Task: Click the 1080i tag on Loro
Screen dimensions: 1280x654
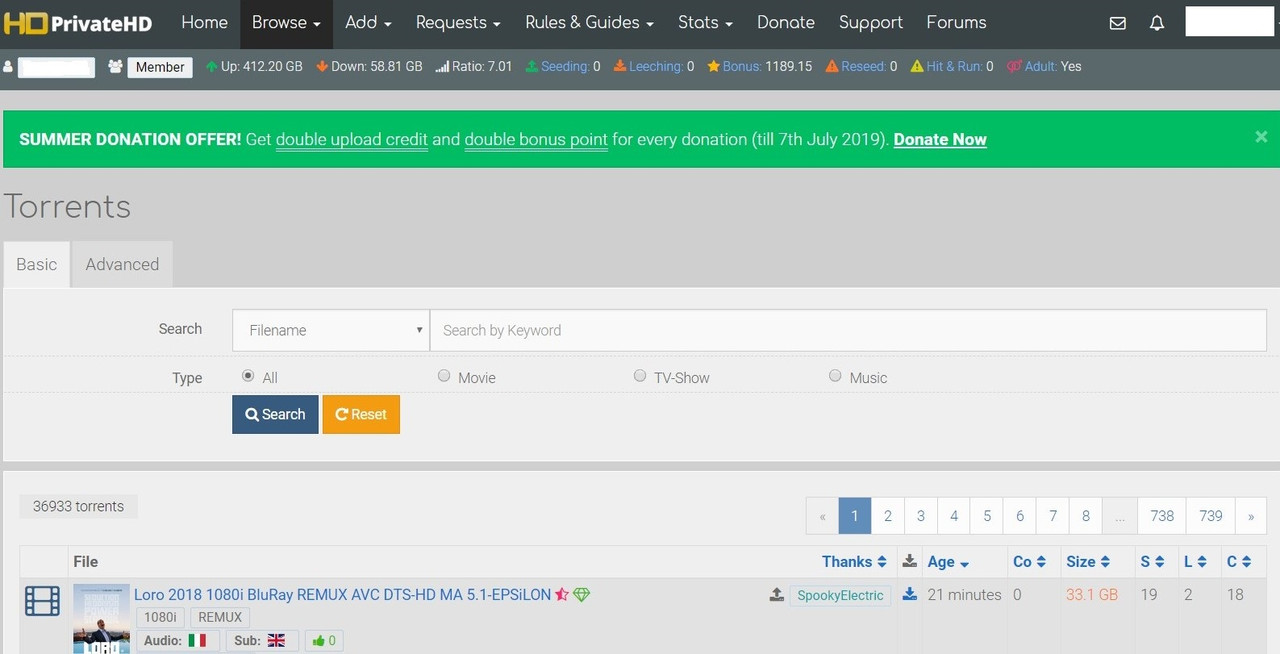Action: [158, 618]
